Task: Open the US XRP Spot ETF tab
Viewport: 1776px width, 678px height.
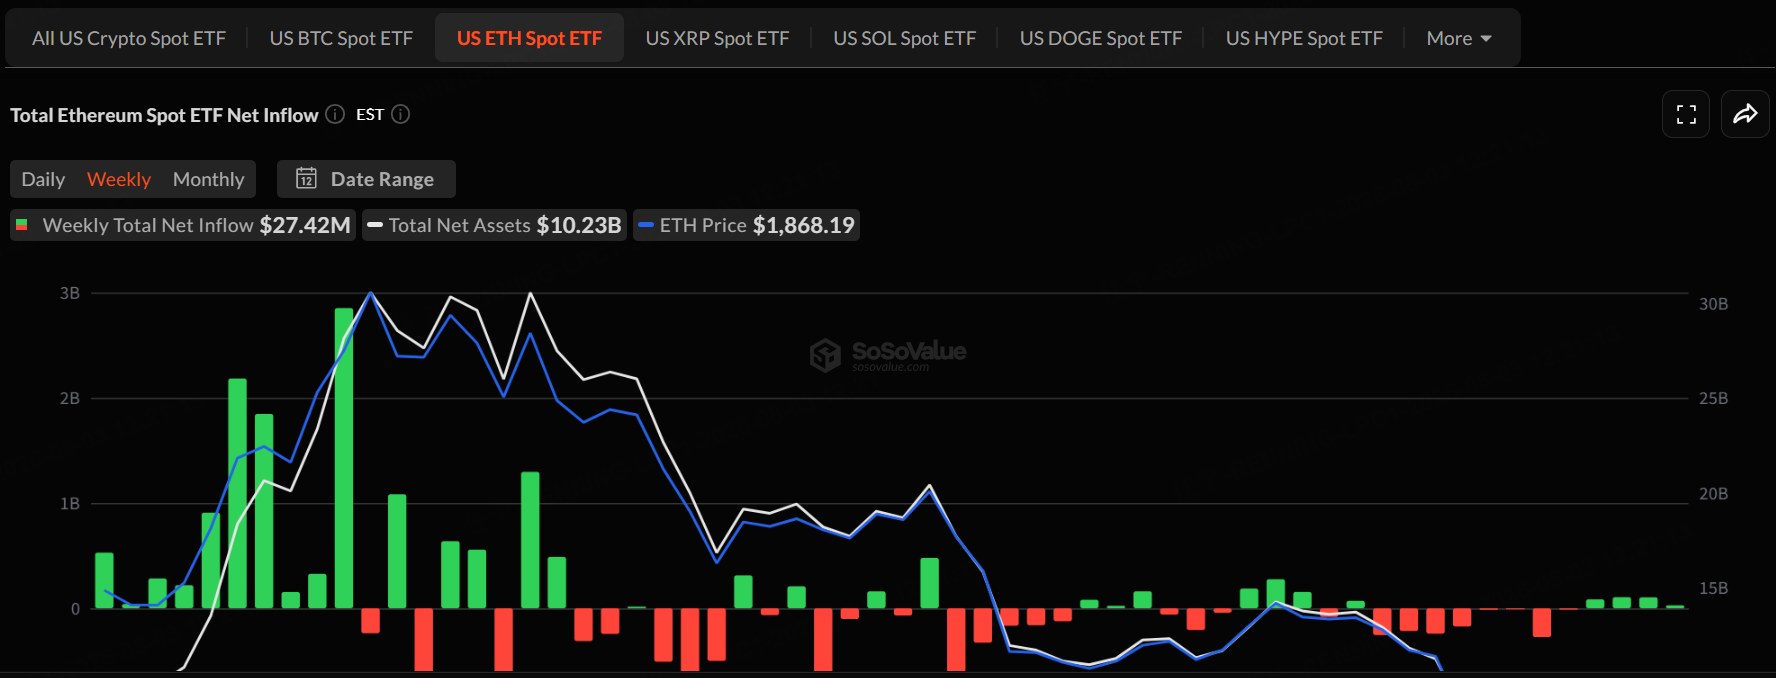Action: 717,38
